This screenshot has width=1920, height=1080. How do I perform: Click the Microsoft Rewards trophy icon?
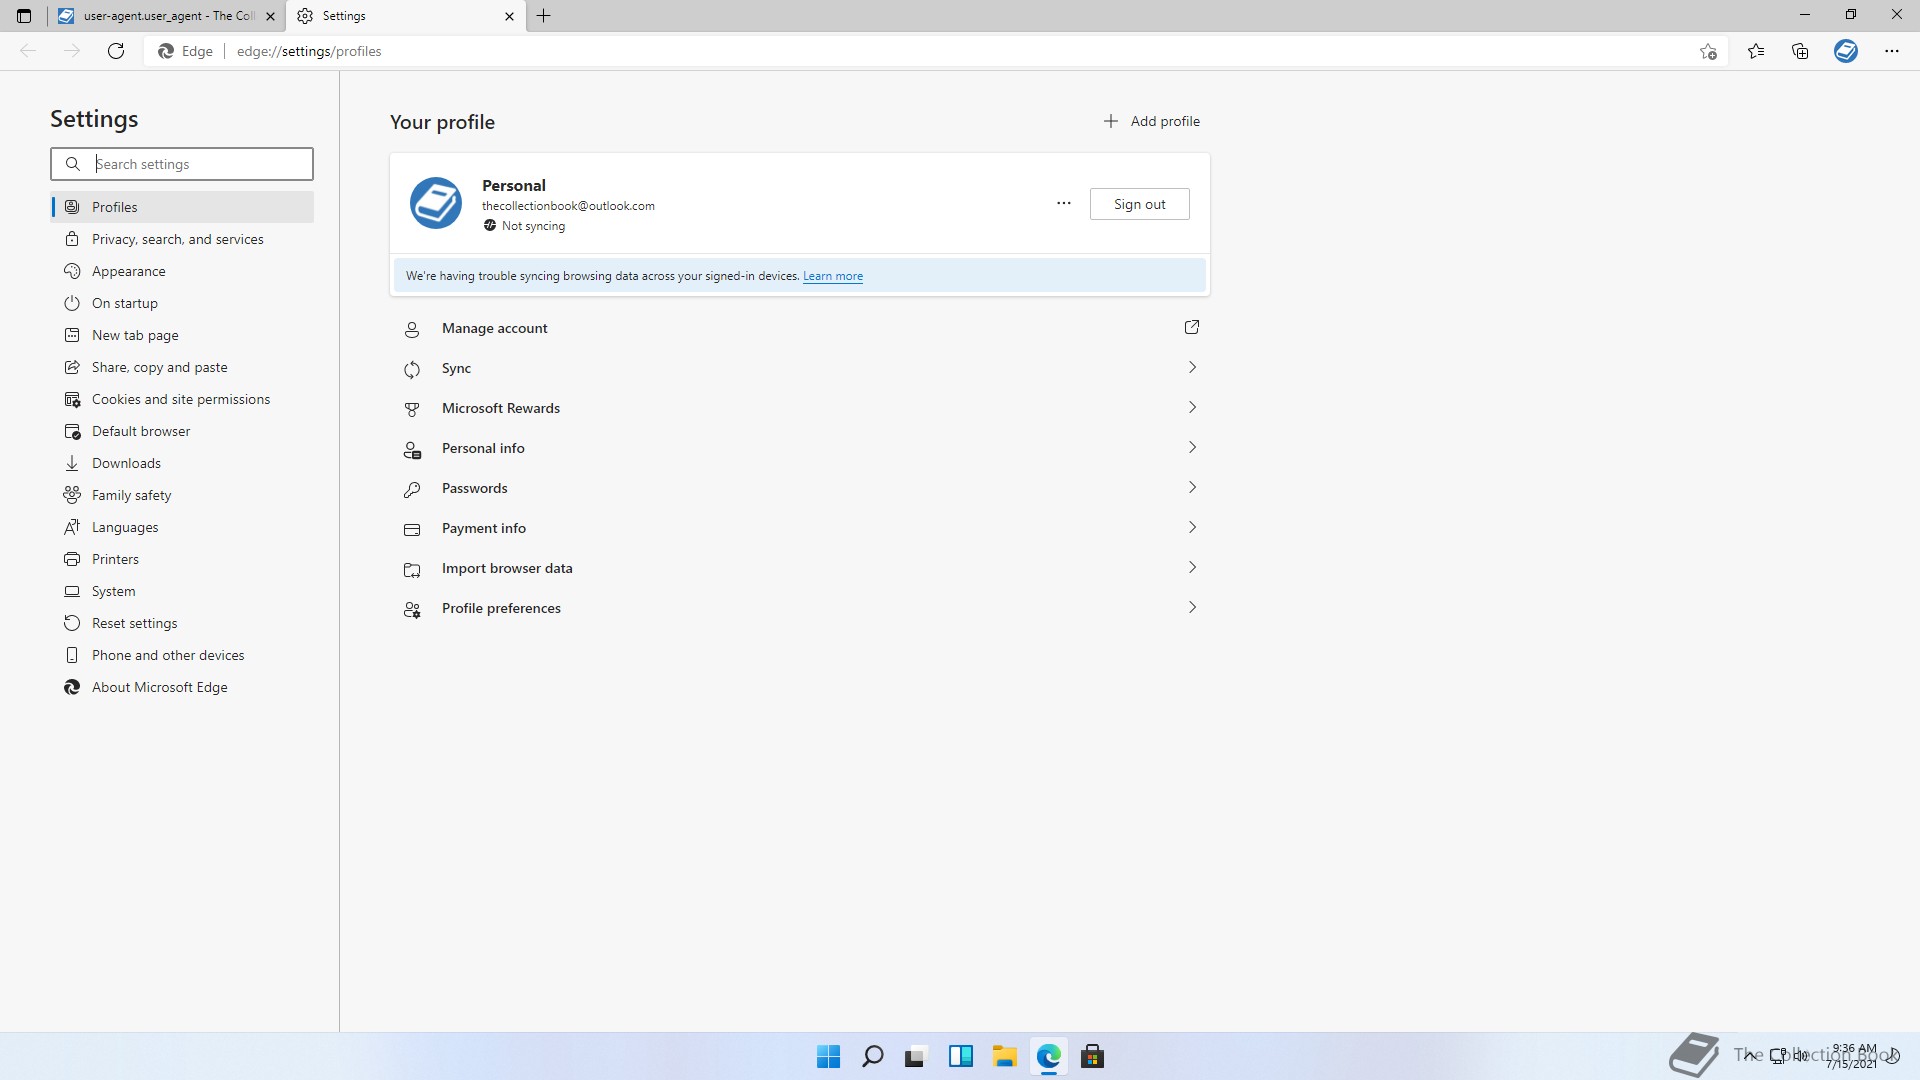(x=412, y=409)
